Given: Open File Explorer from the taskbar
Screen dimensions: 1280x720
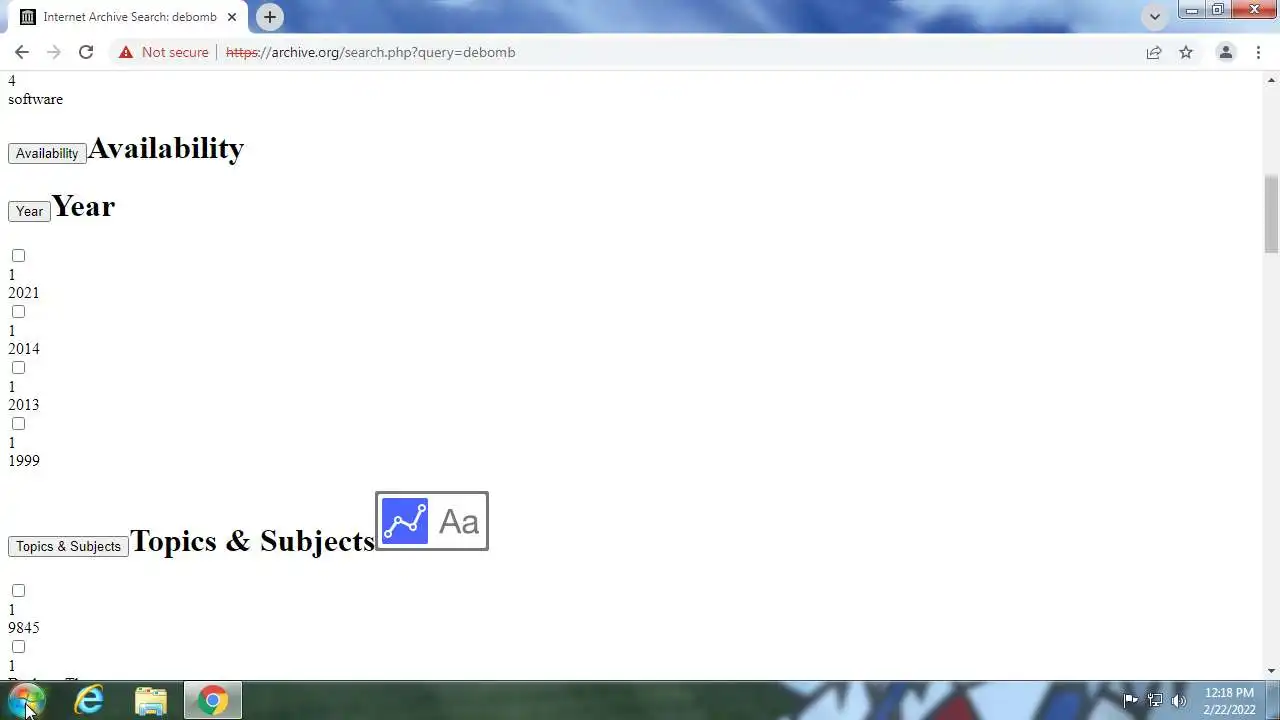Looking at the screenshot, I should coord(151,700).
